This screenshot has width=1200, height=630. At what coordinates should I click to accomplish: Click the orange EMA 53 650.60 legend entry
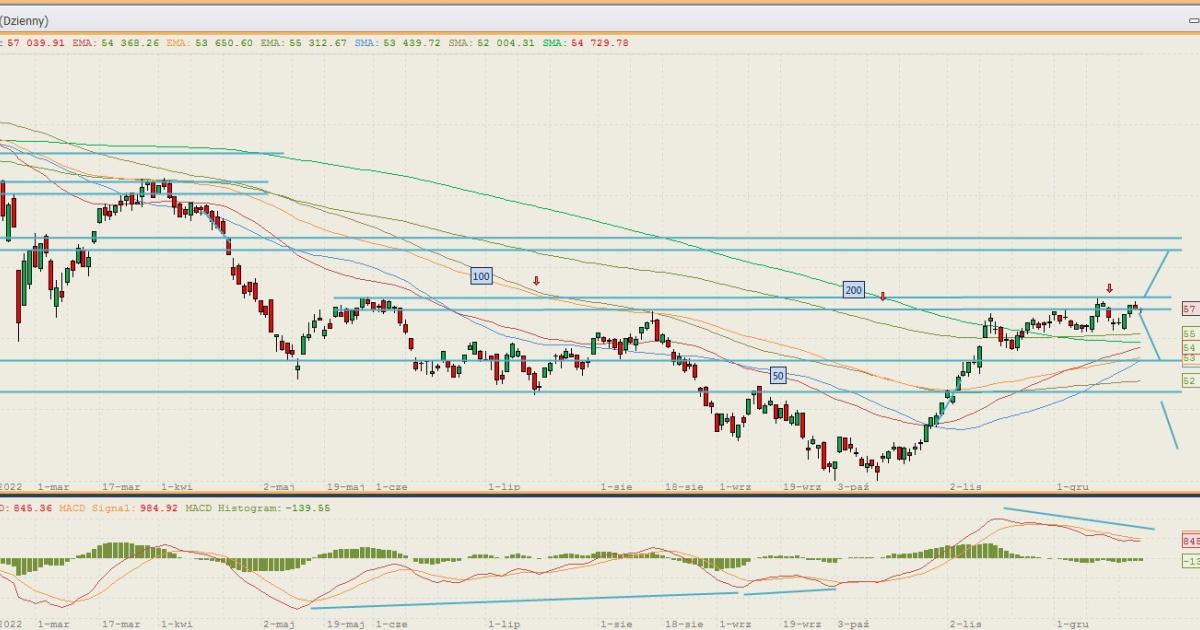211,43
